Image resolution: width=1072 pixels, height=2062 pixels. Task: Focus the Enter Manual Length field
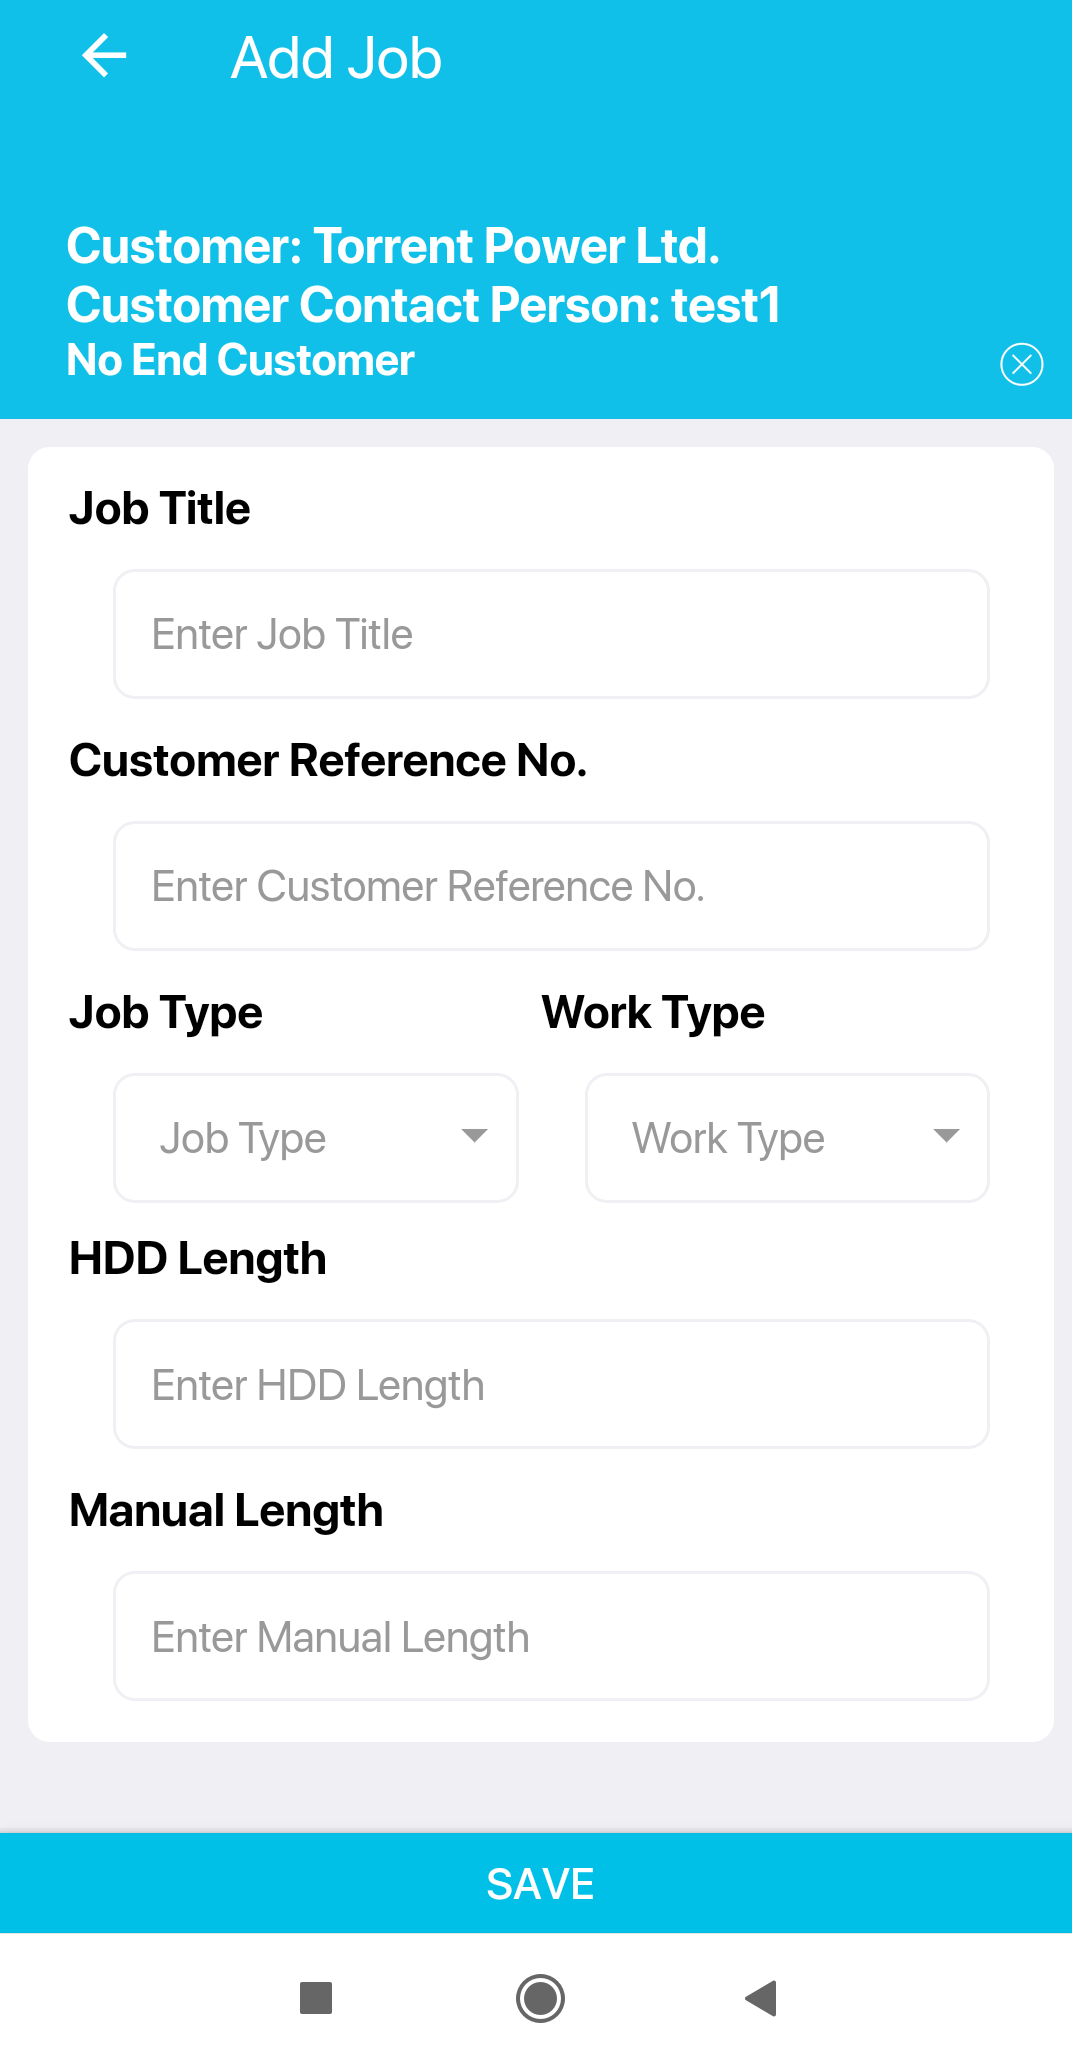551,1636
